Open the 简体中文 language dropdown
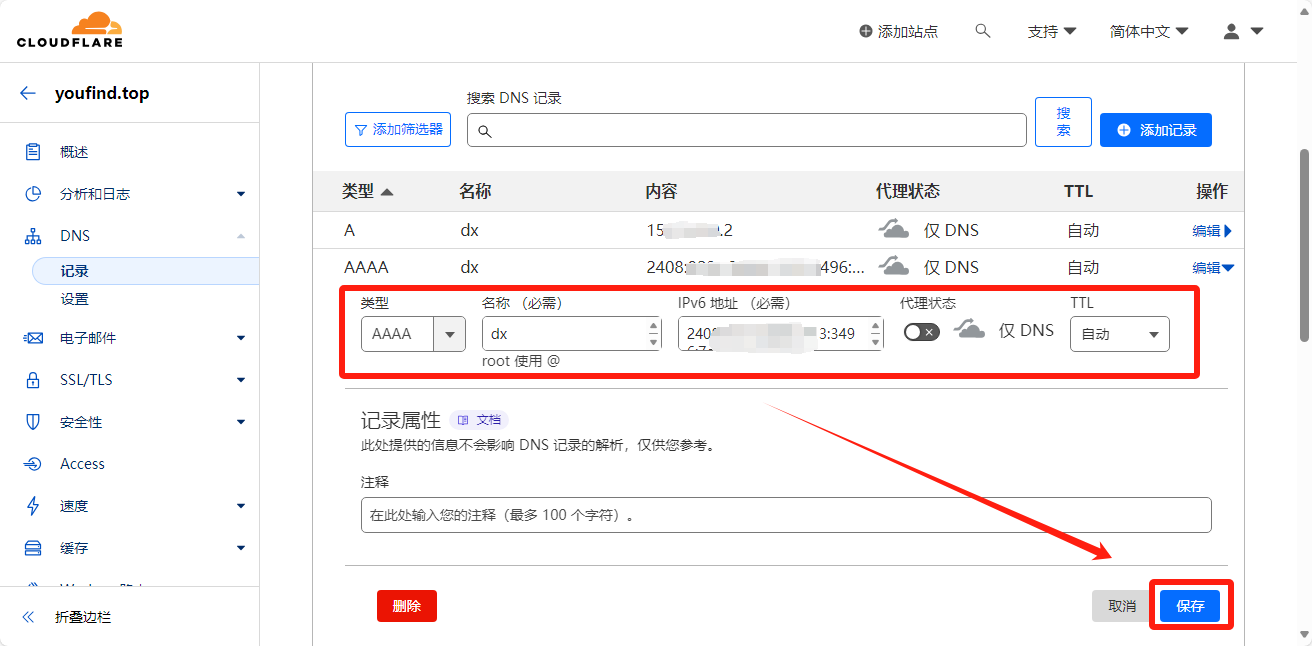 [1149, 31]
